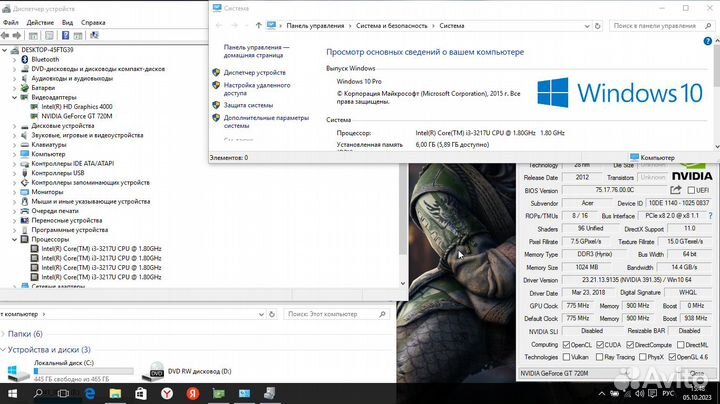
Task: Click the Локальный диск (C:) usage bar
Action: pos(84,371)
